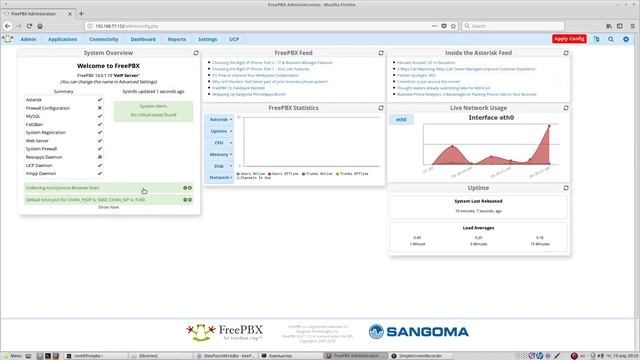Show Firefox sidebars icon
This screenshot has height=360, width=640.
[620, 26]
